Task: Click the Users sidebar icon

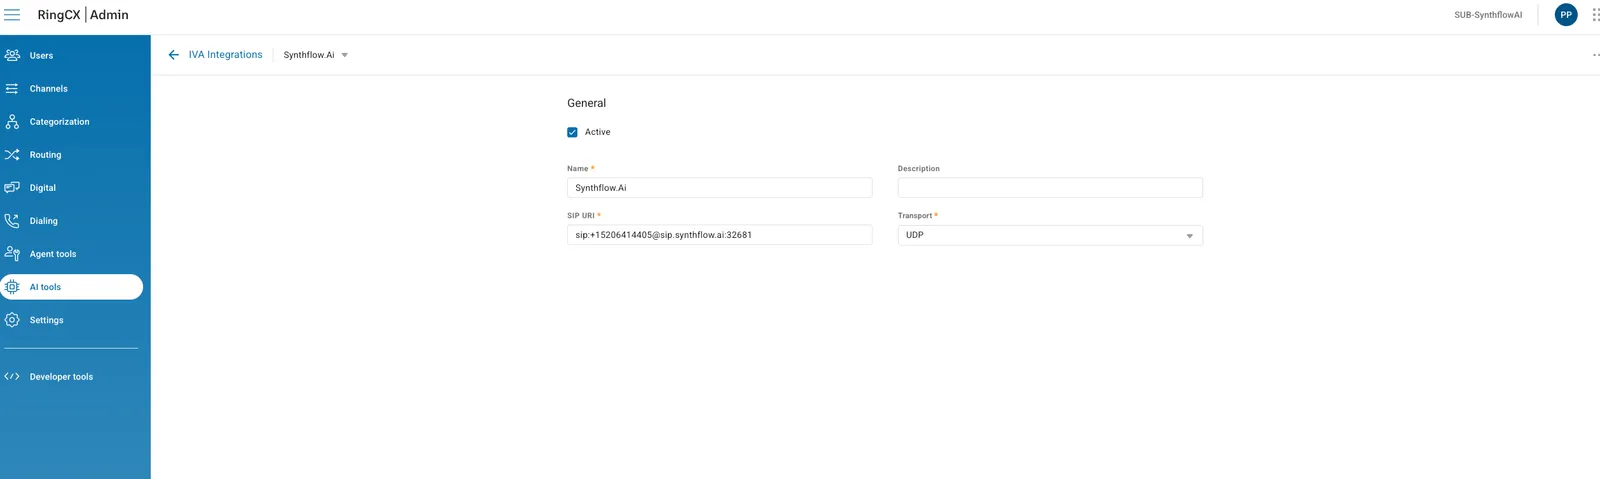Action: [x=12, y=55]
